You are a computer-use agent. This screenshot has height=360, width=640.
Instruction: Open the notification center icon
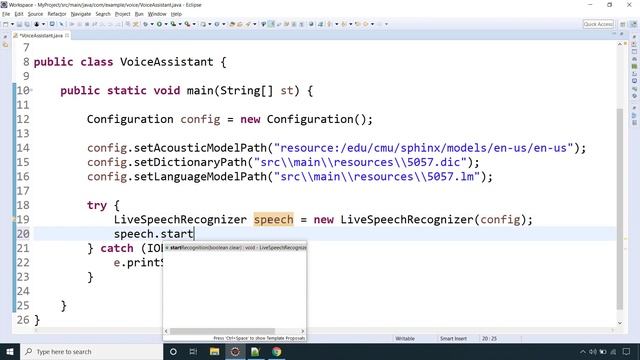[x=626, y=351]
